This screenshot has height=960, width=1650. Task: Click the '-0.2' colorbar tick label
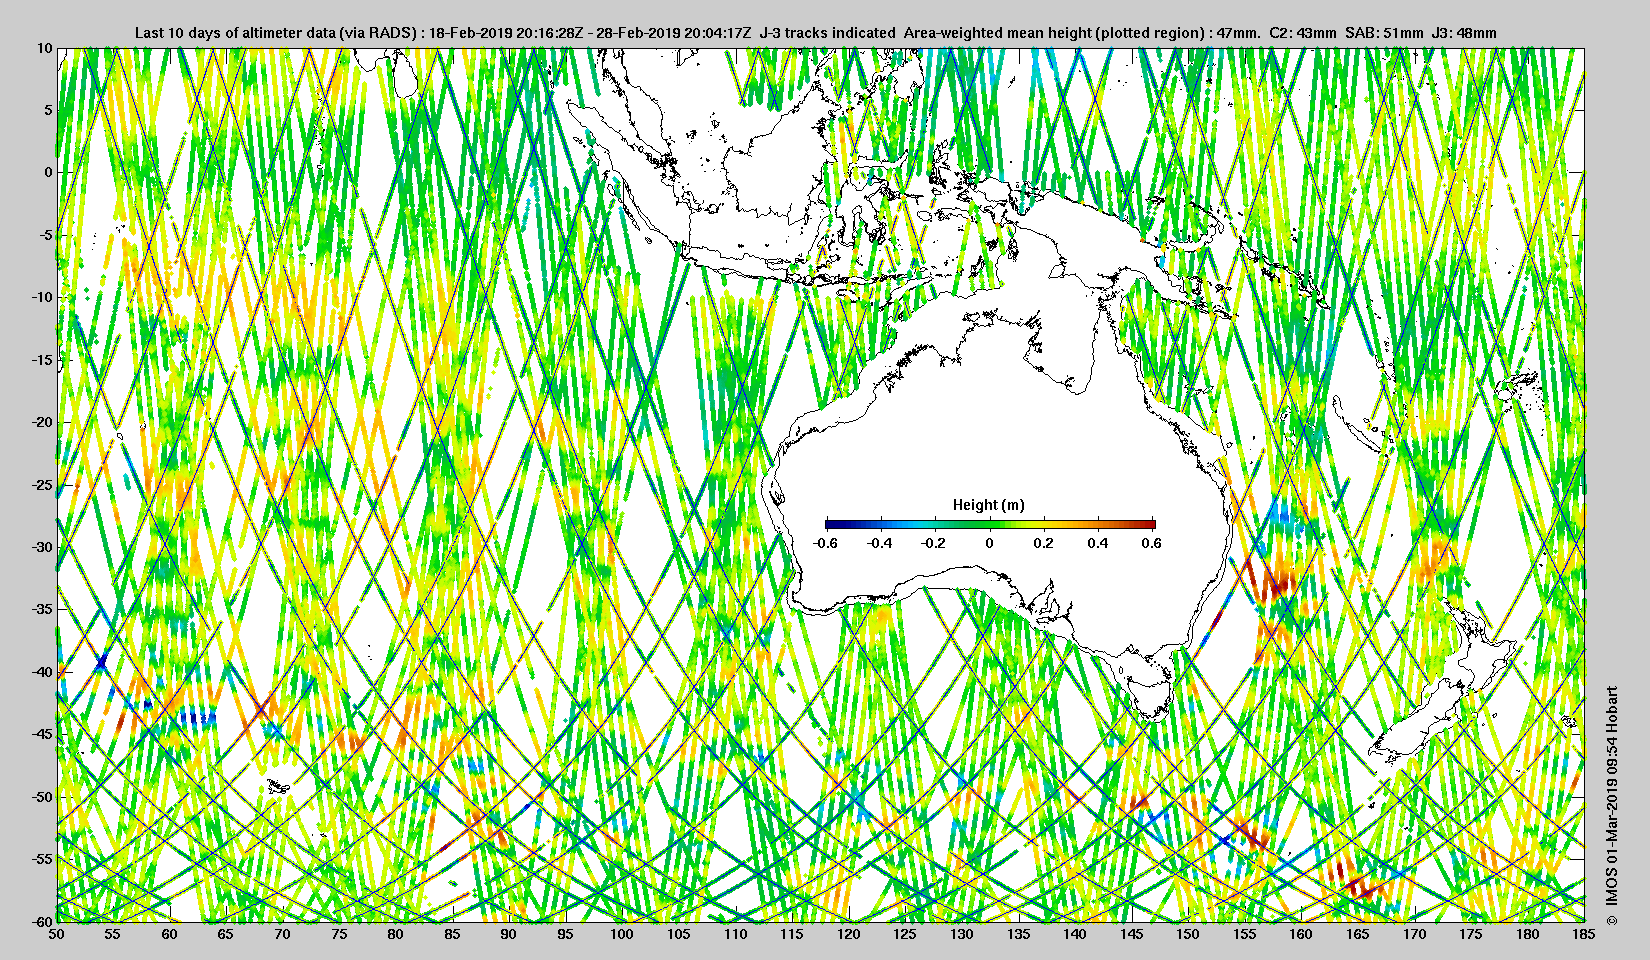click(x=934, y=543)
